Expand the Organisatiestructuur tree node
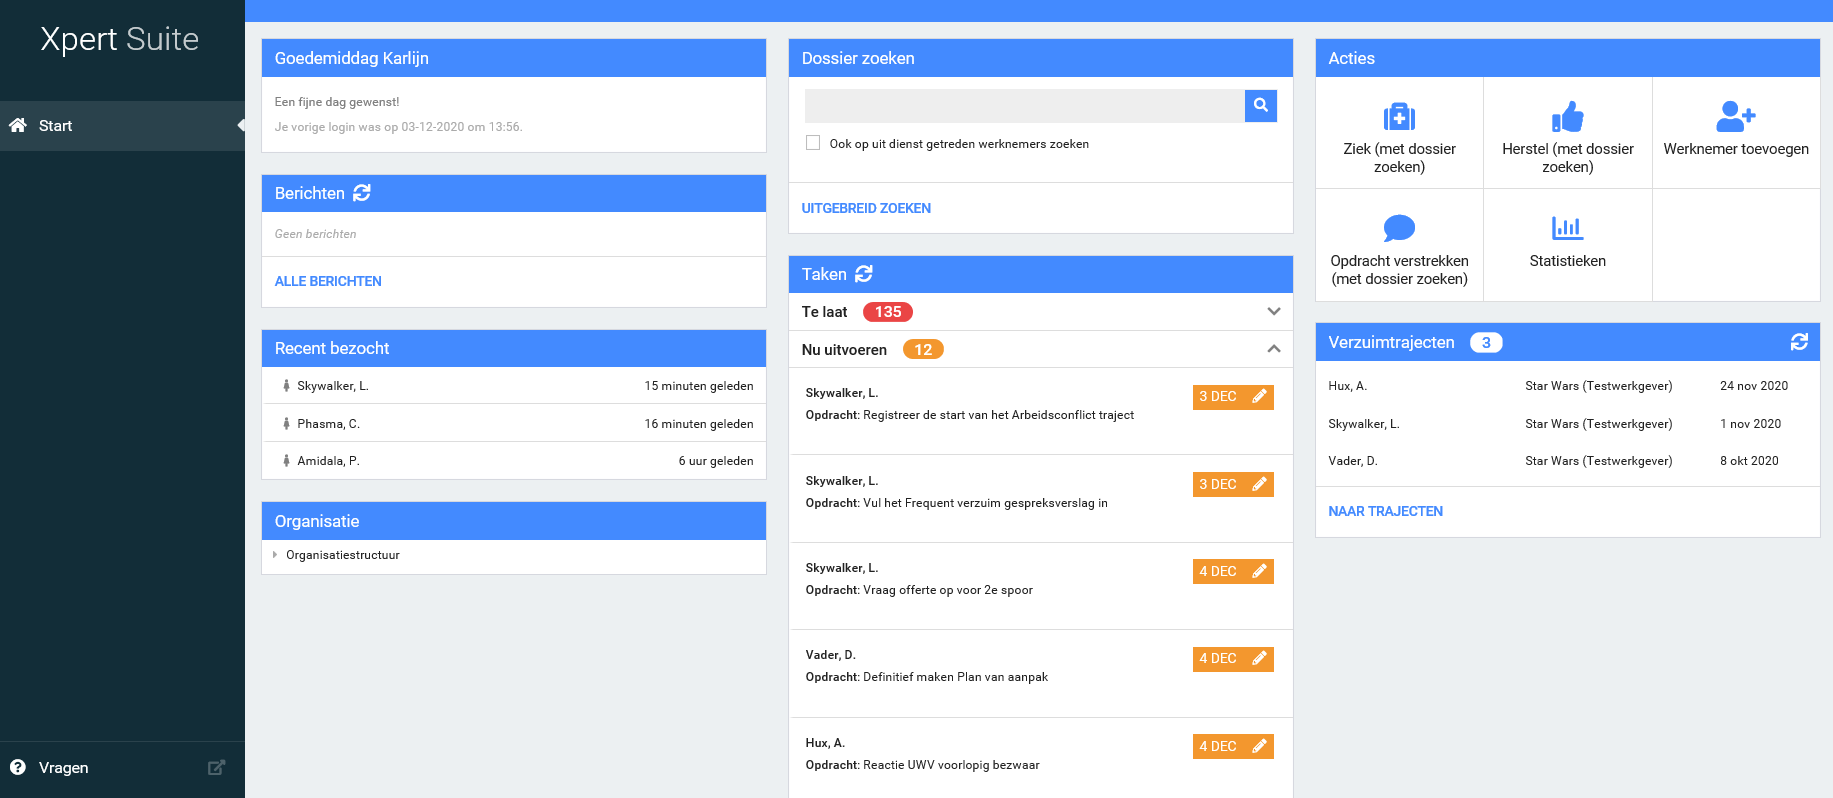 click(x=275, y=555)
